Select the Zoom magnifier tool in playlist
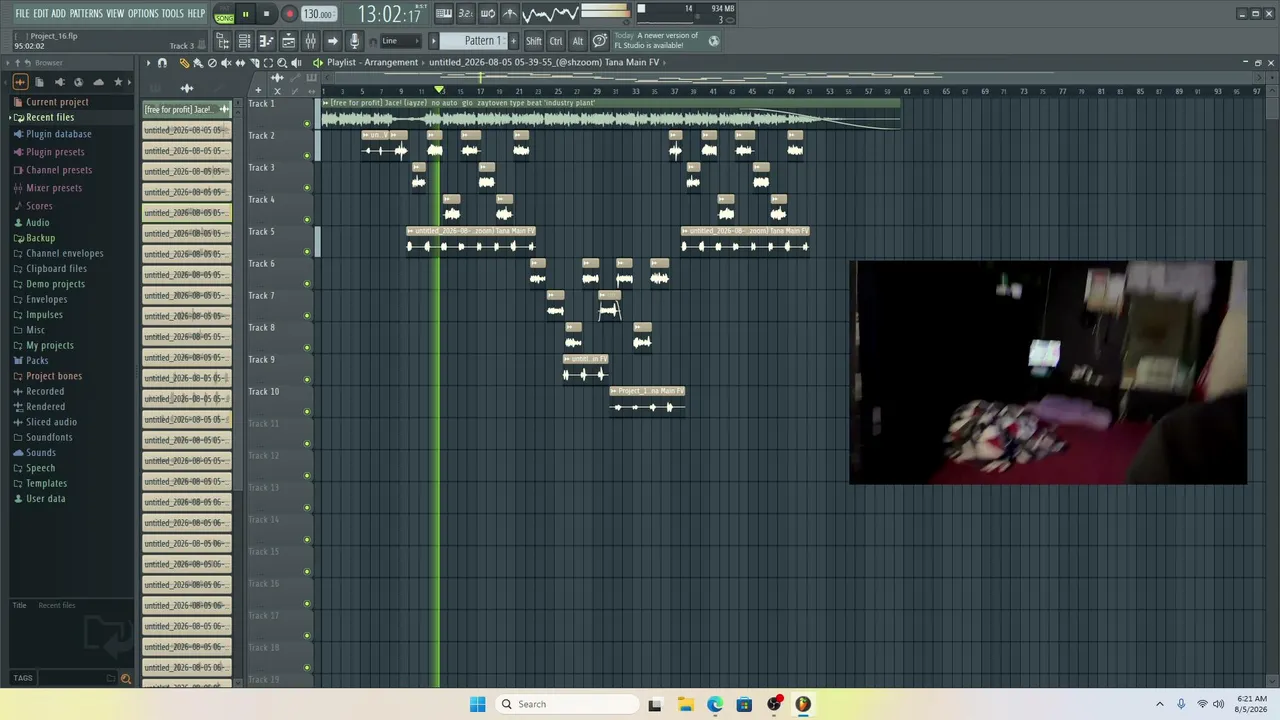 point(282,63)
